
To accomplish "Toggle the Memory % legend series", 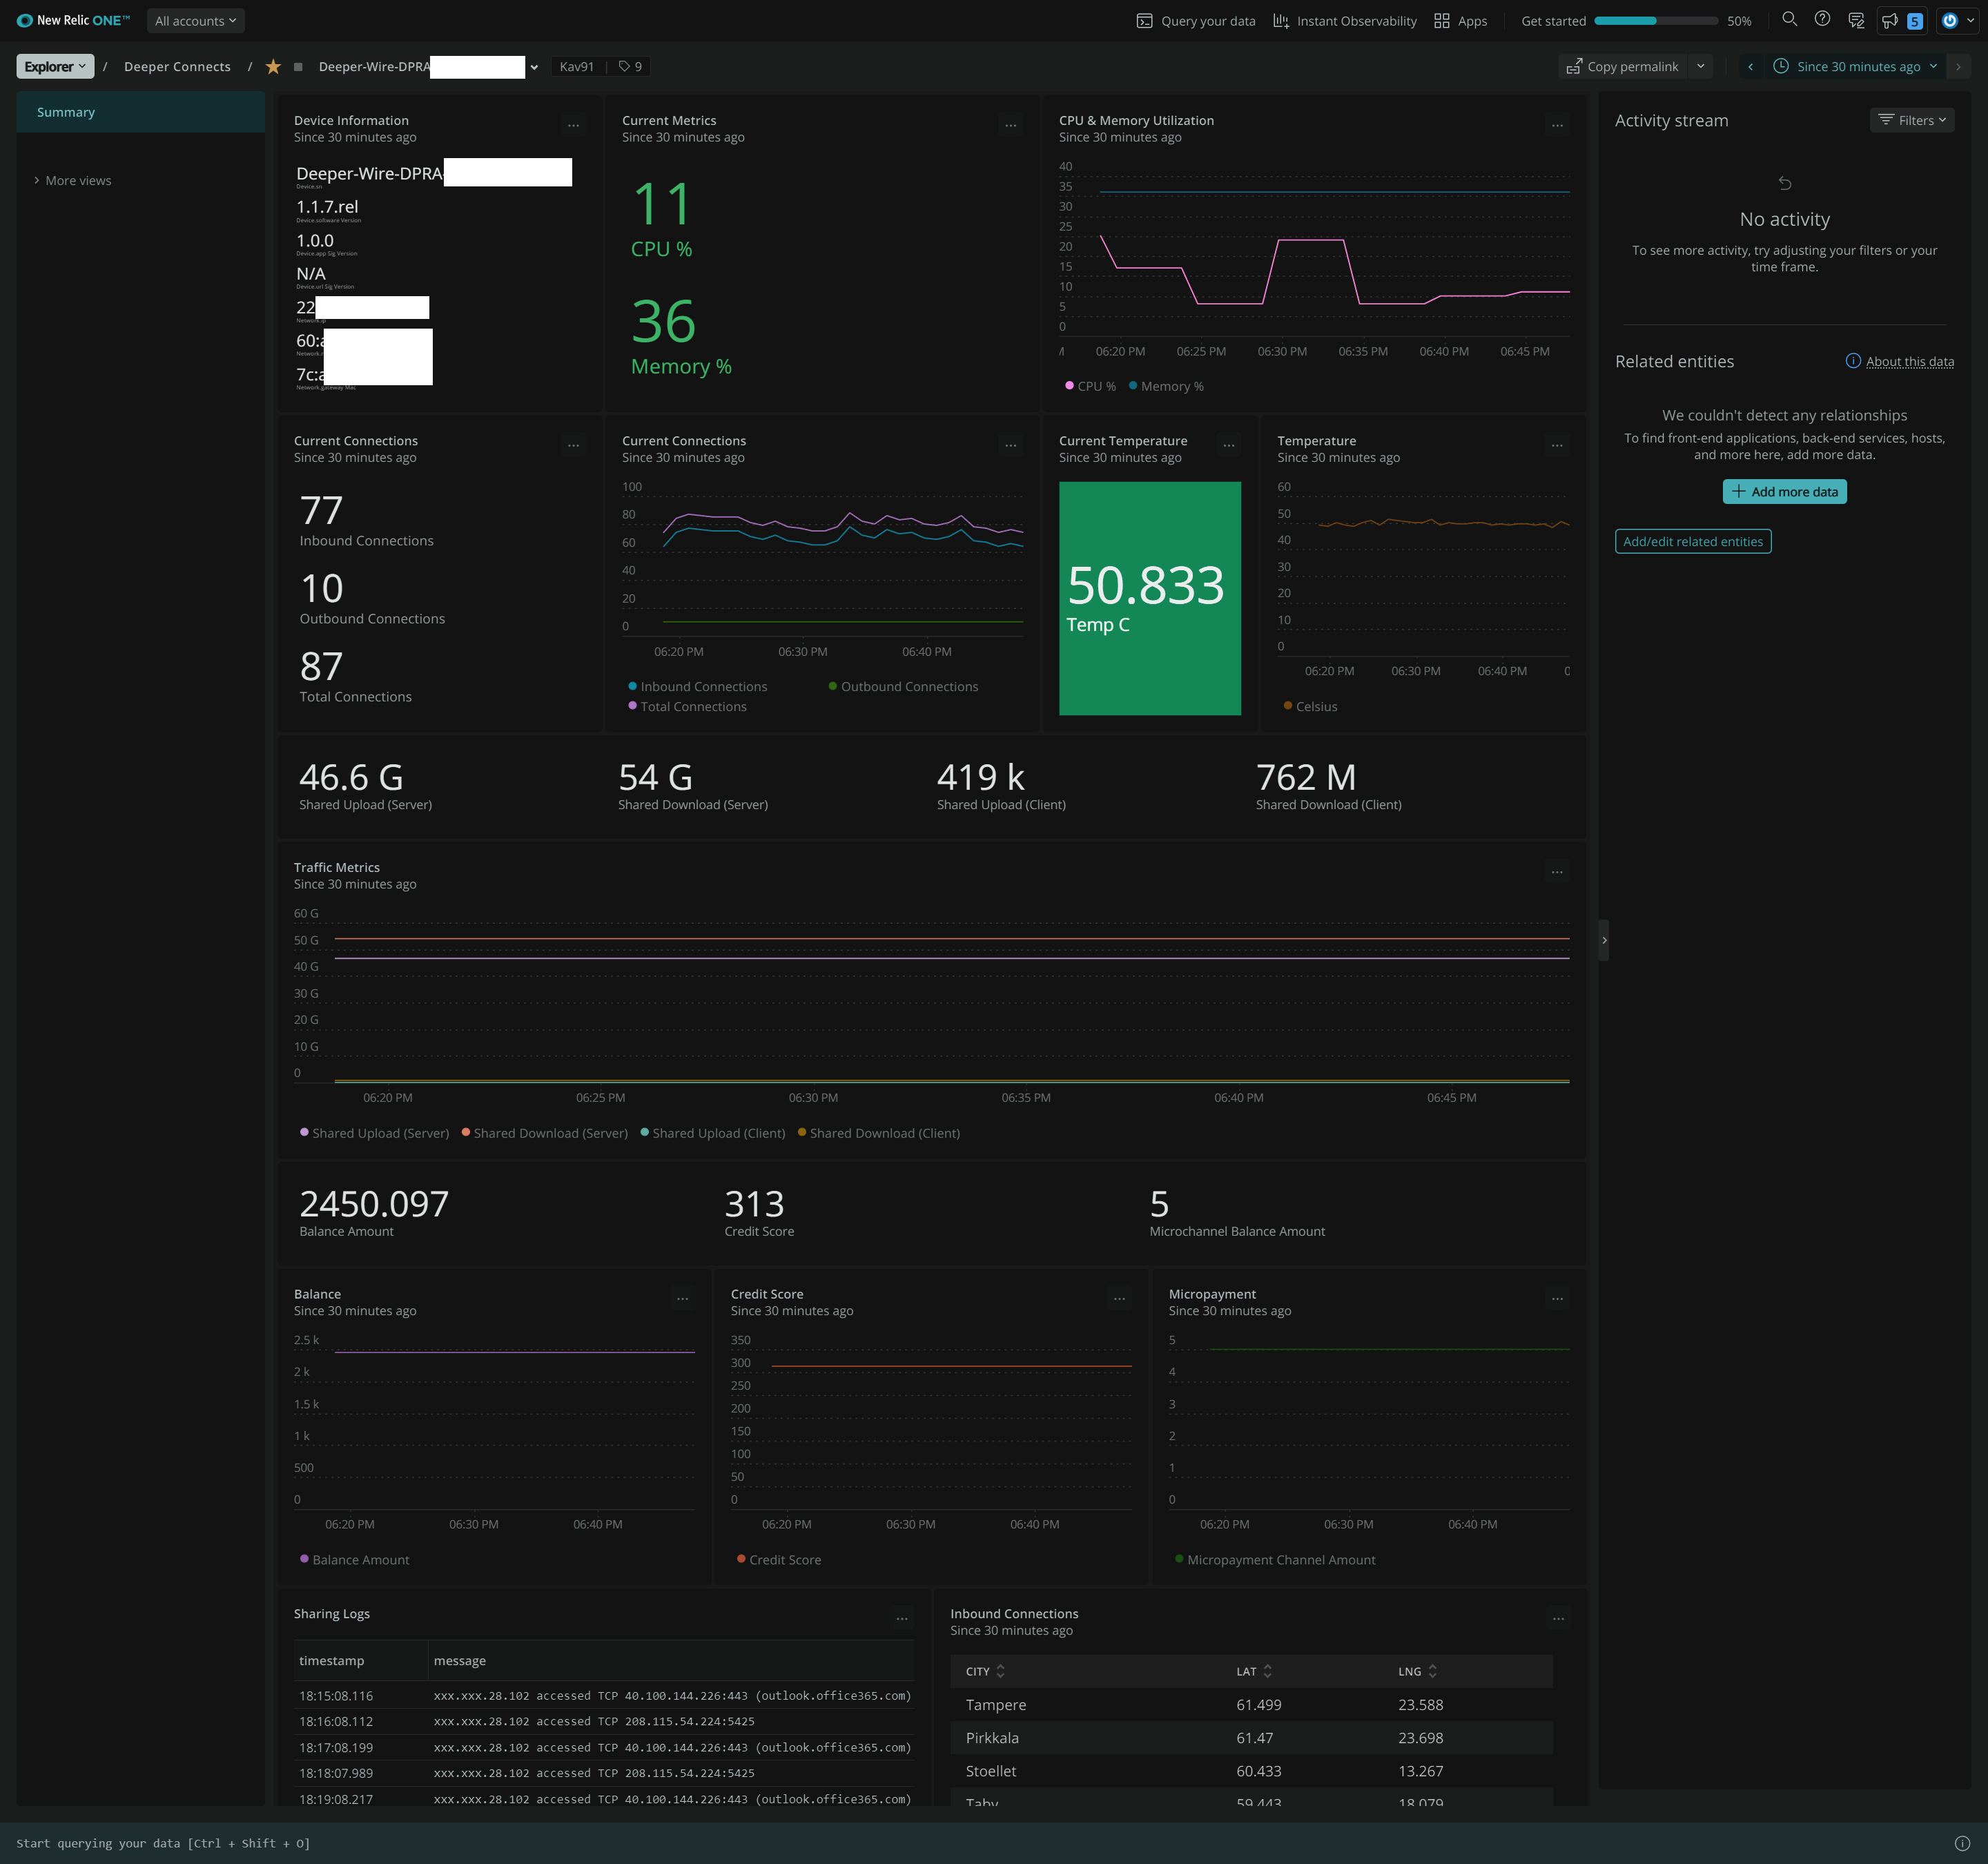I will 1166,386.
